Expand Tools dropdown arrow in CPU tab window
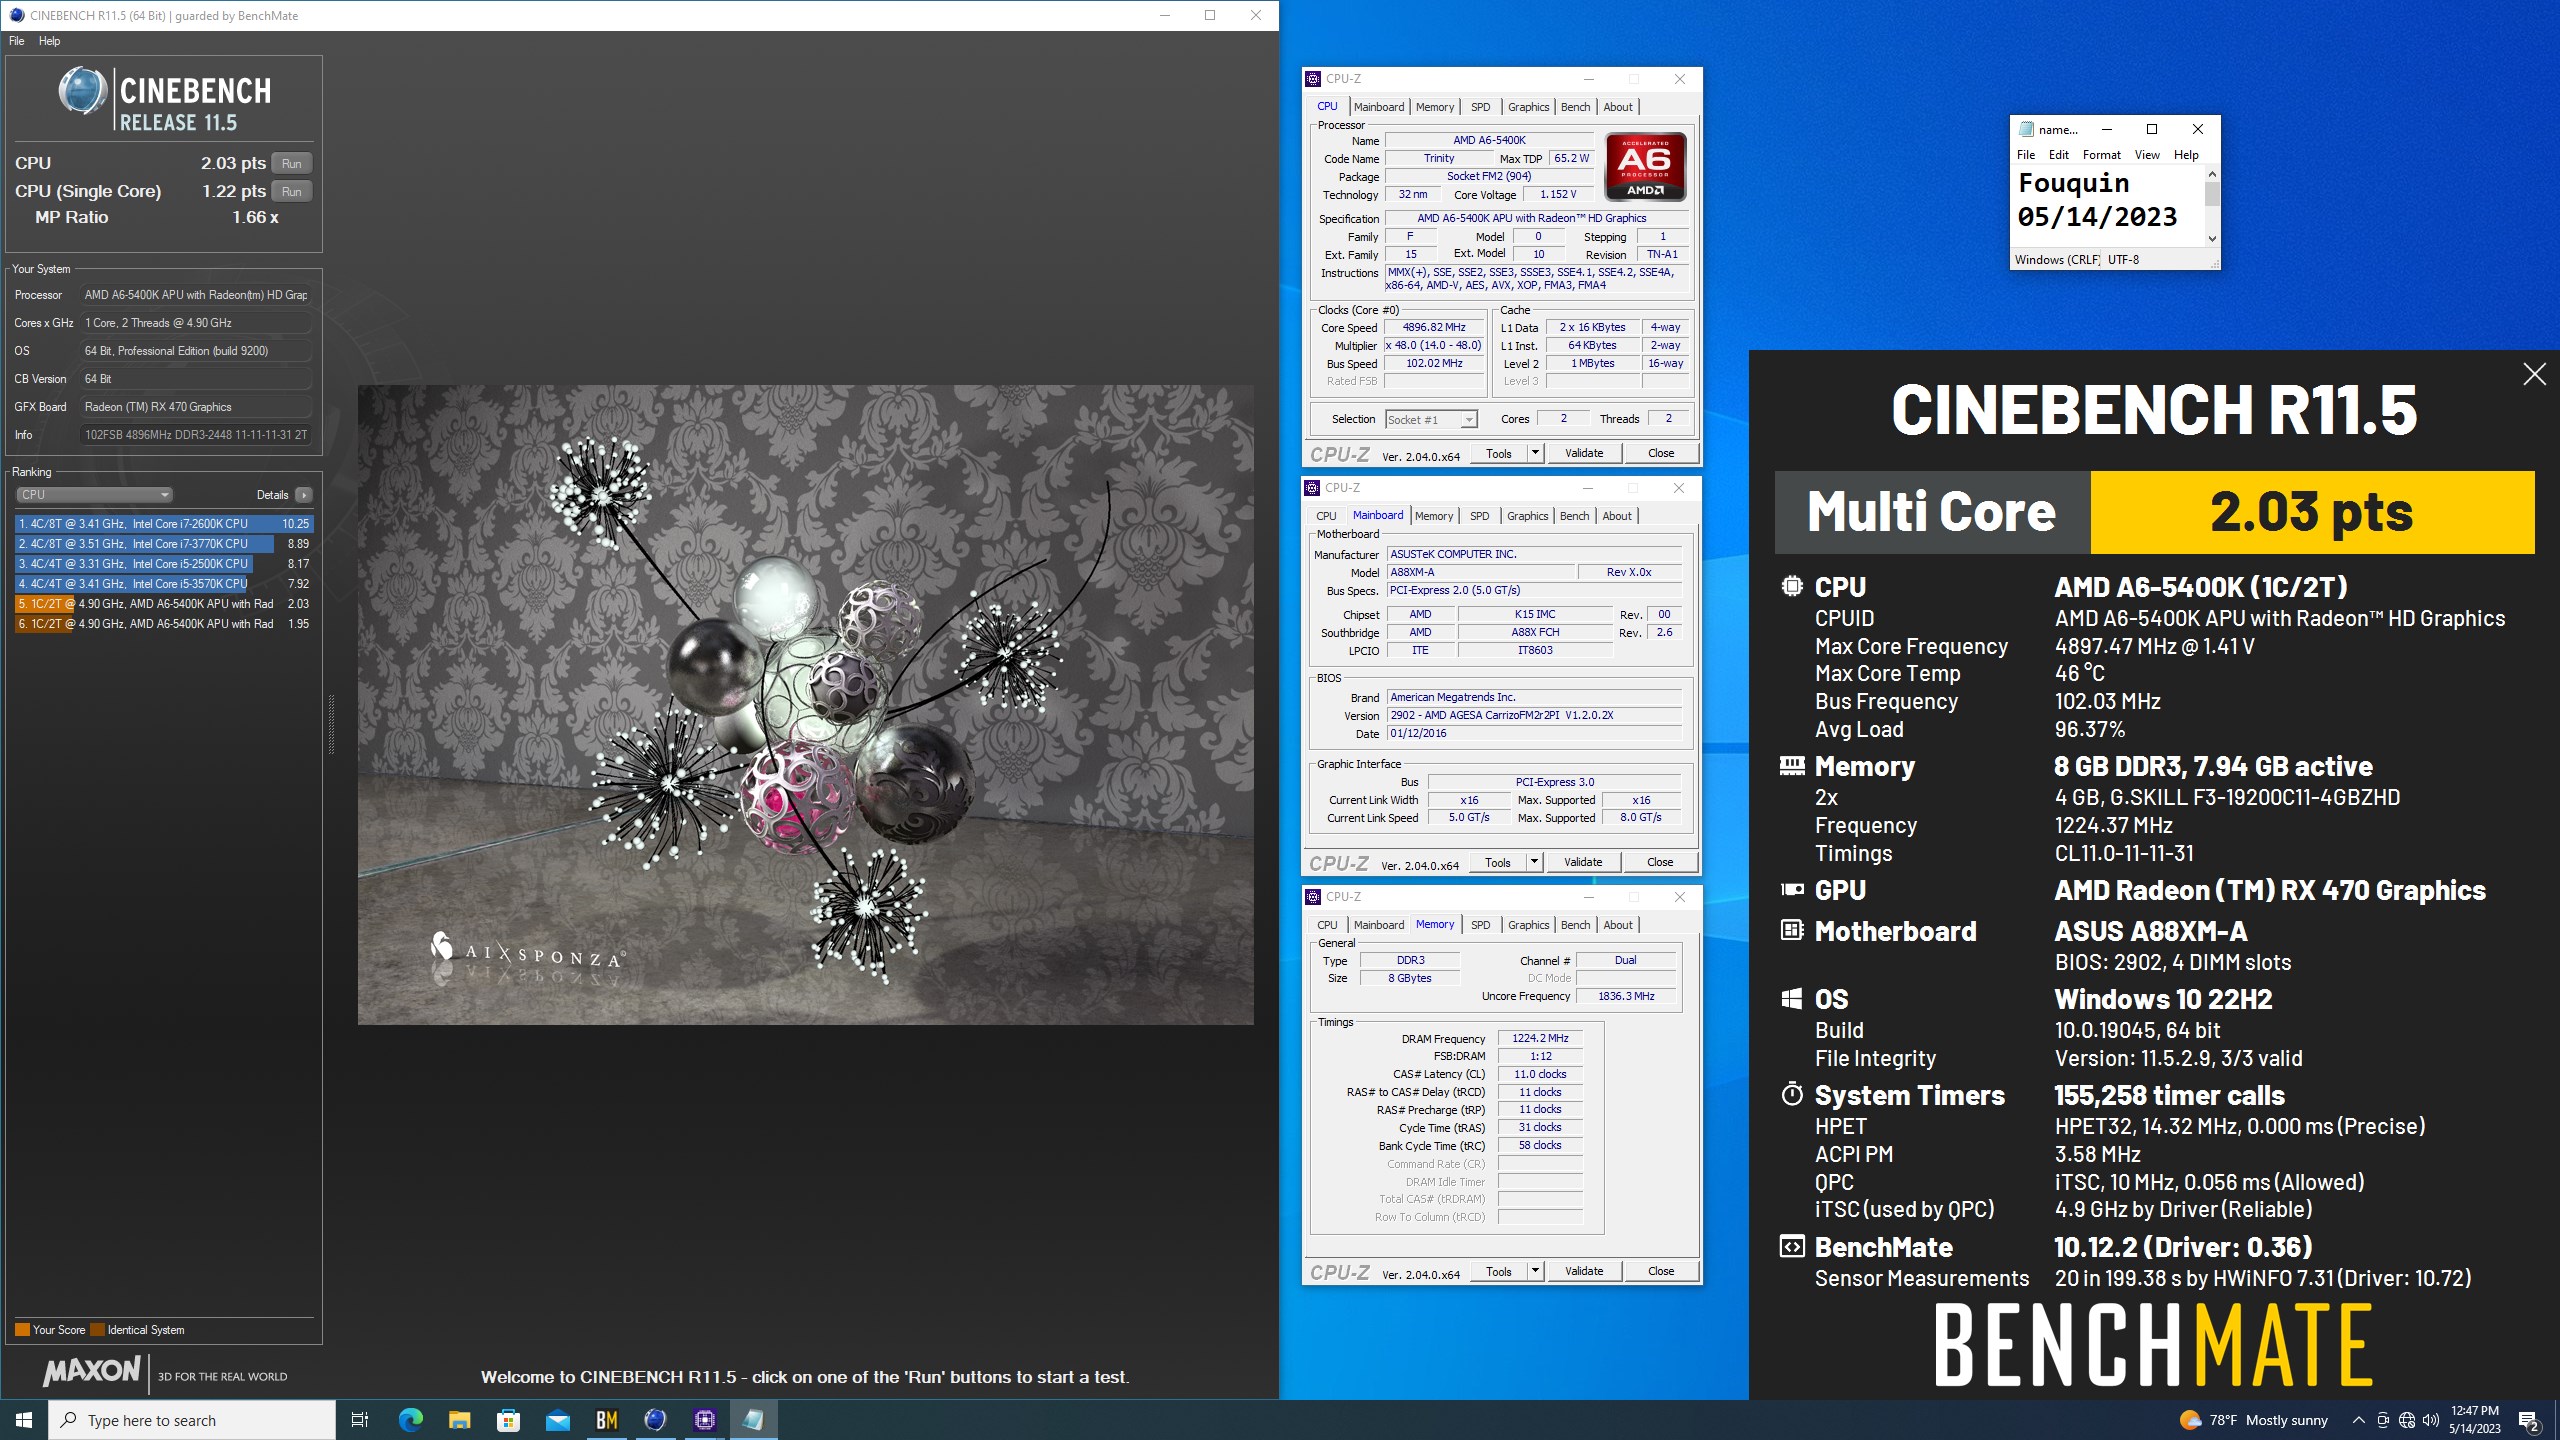Image resolution: width=2560 pixels, height=1440 pixels. pyautogui.click(x=1535, y=454)
